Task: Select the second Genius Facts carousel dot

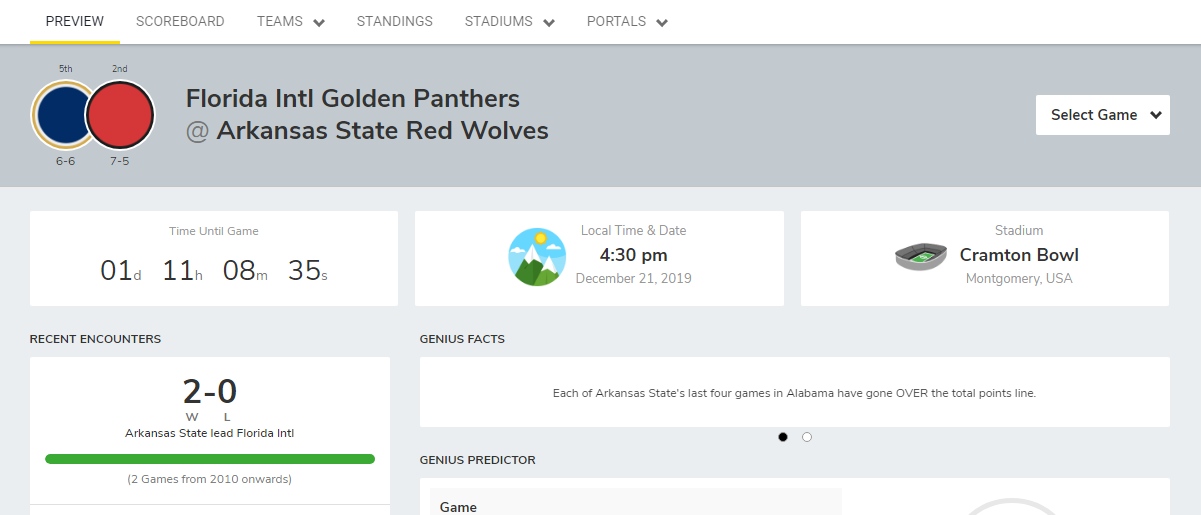Action: (x=807, y=437)
